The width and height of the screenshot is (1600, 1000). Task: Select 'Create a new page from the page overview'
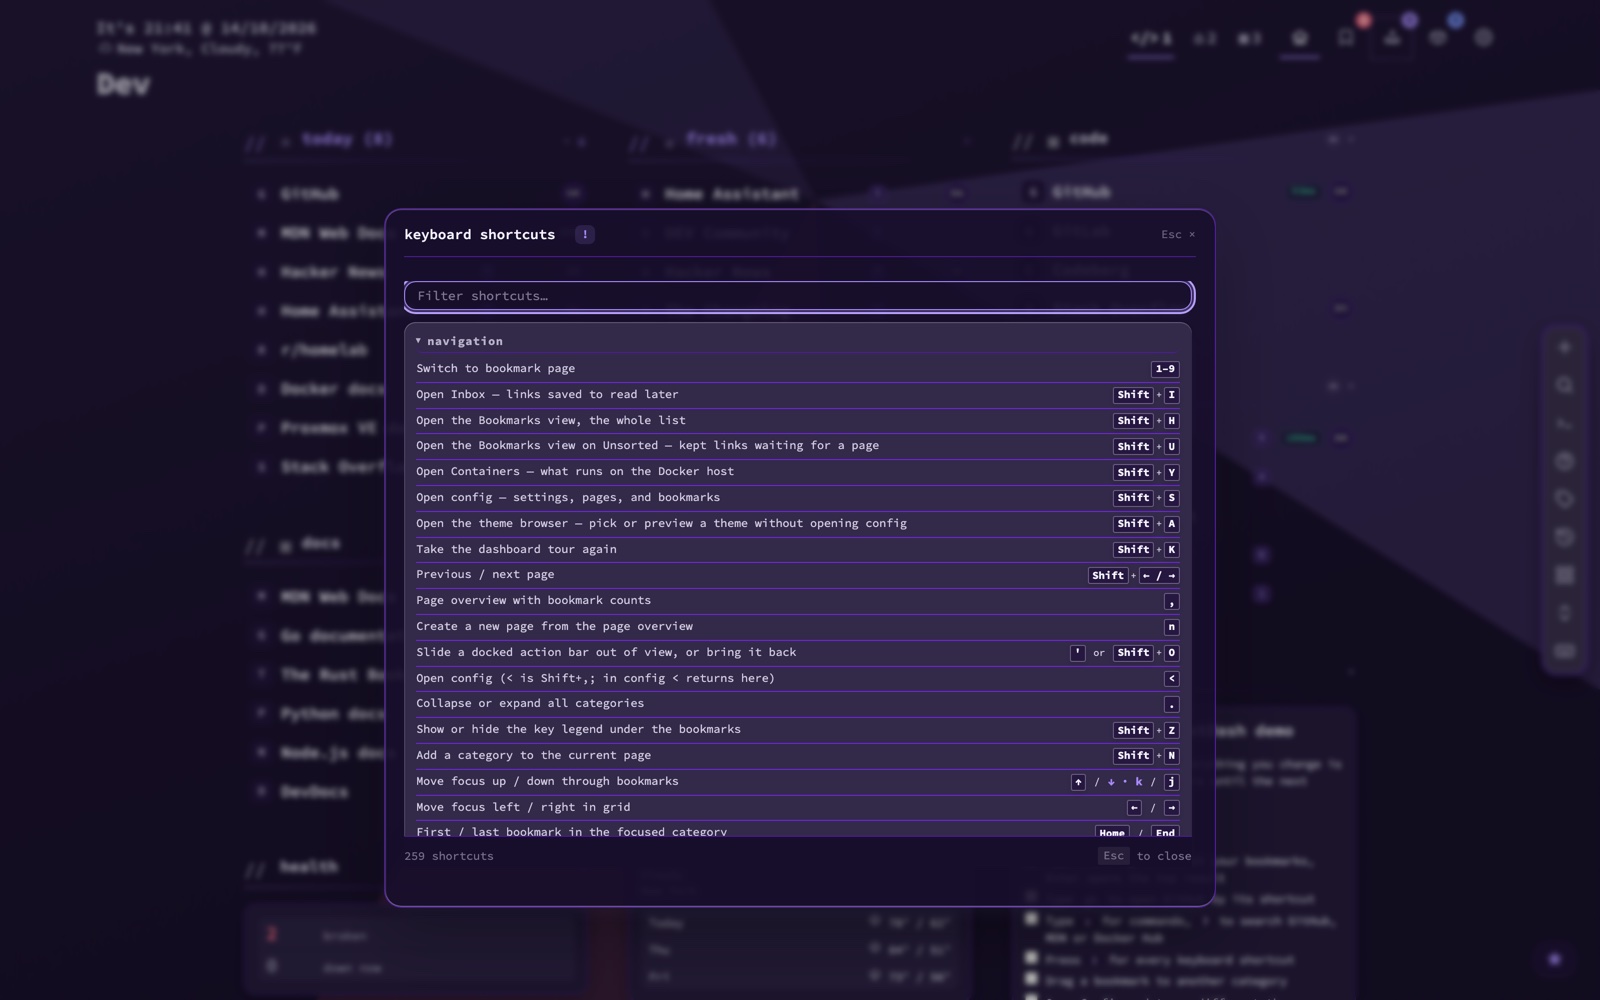pyautogui.click(x=798, y=627)
